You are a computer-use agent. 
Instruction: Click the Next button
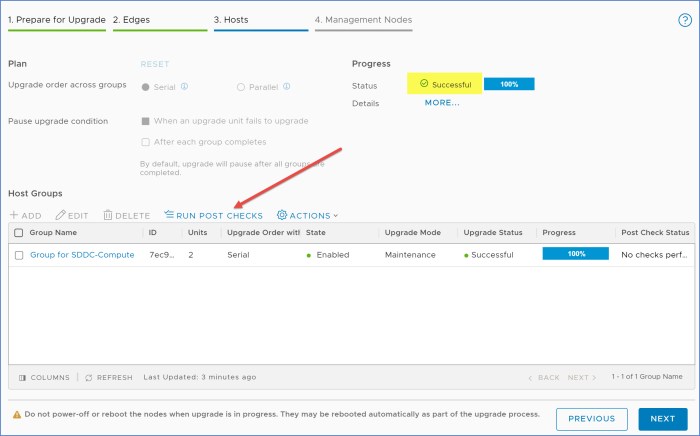coord(662,419)
